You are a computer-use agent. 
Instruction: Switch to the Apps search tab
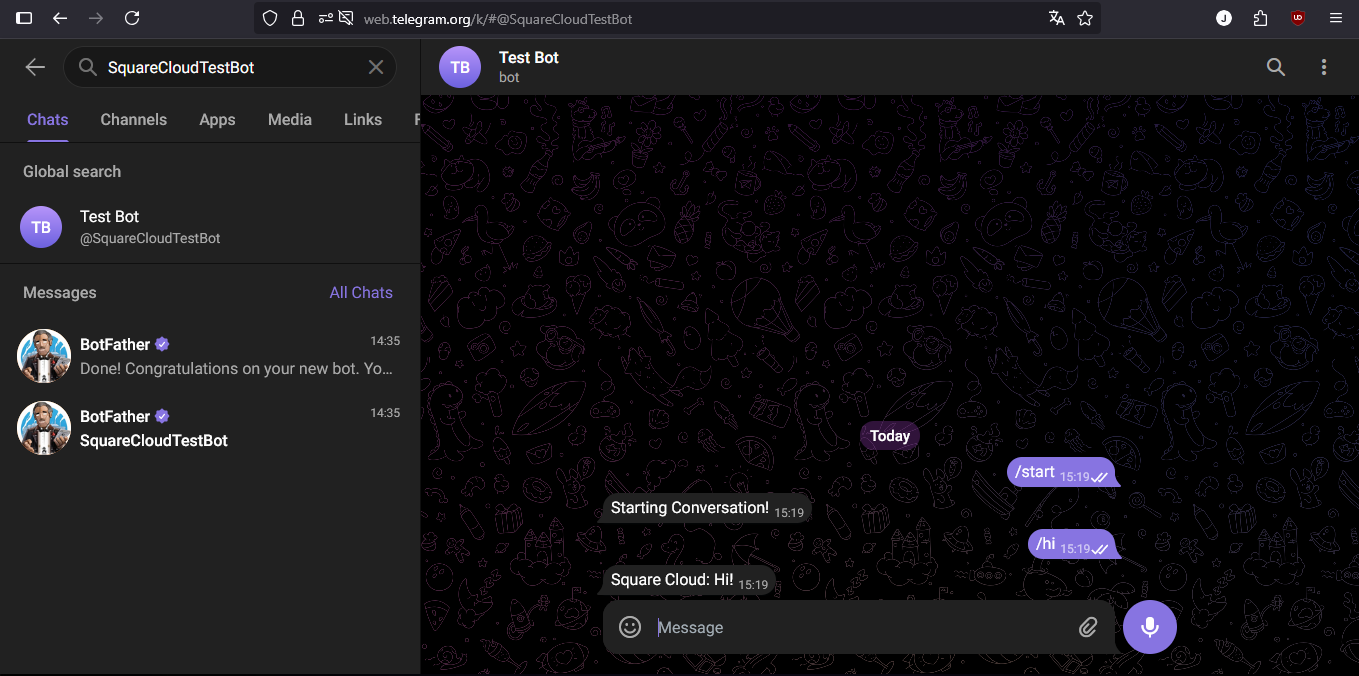[217, 119]
